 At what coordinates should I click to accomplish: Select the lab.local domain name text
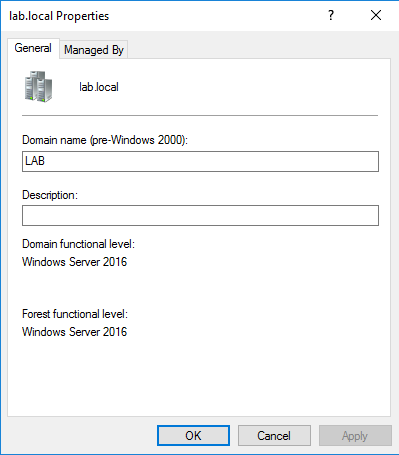click(x=99, y=87)
